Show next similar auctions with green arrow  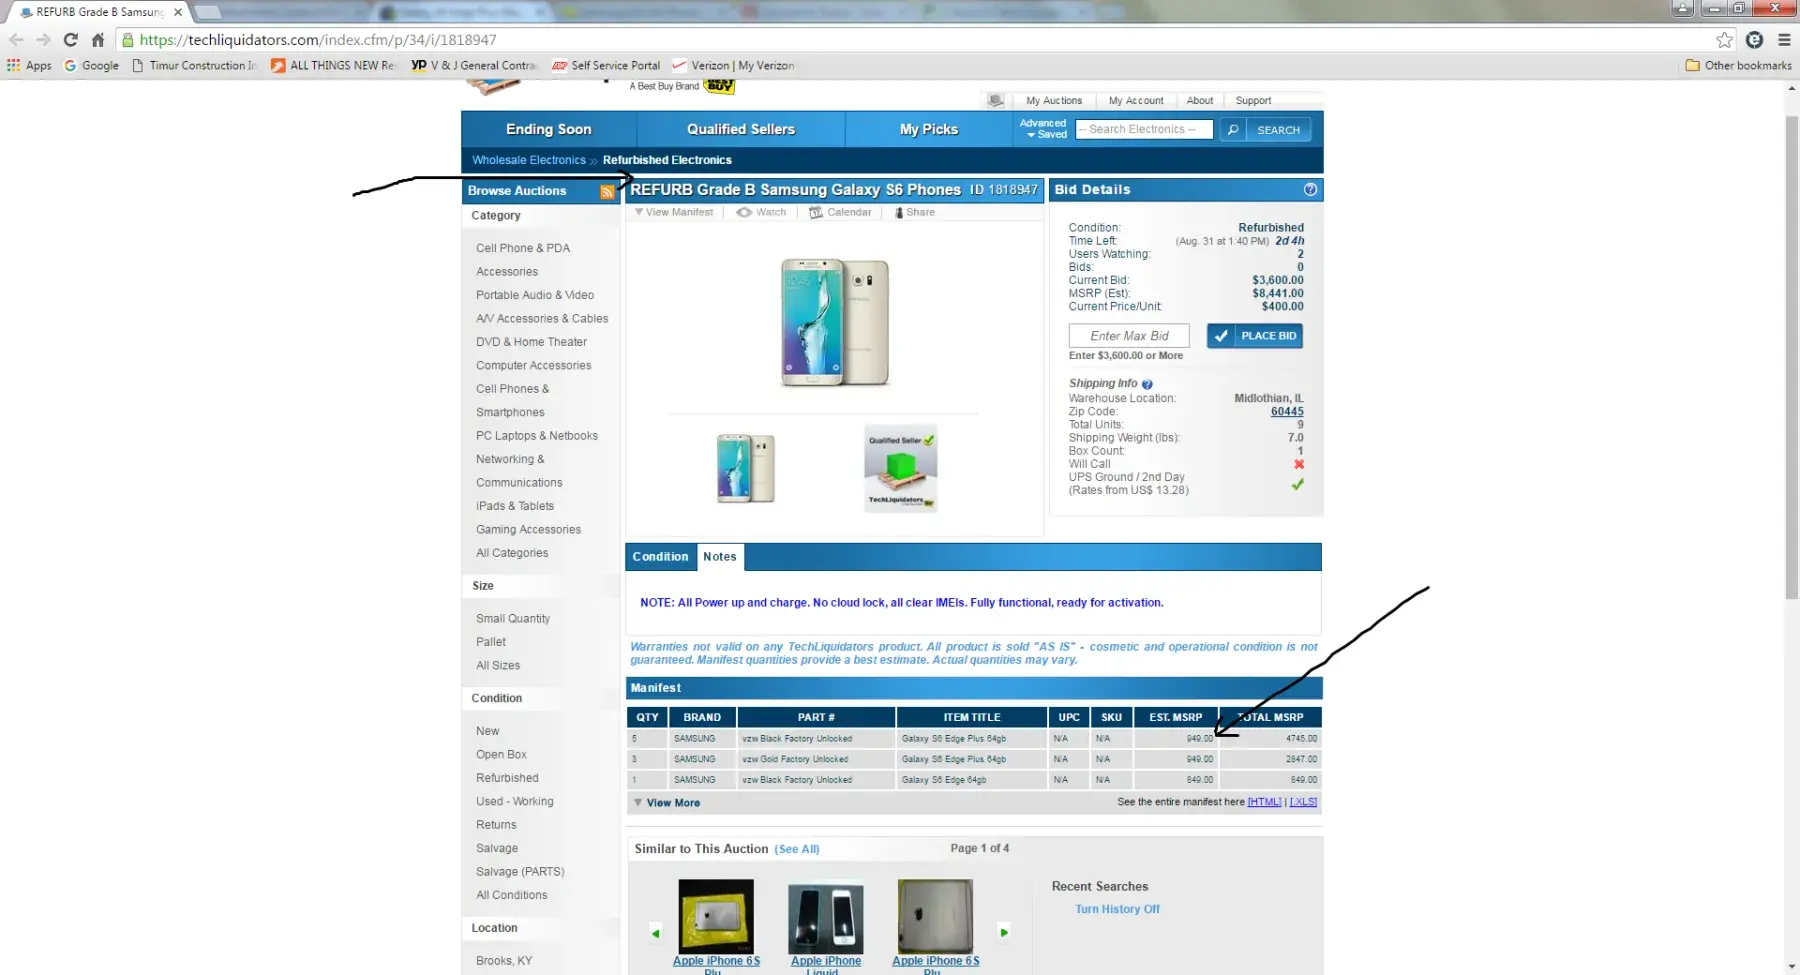click(1004, 932)
